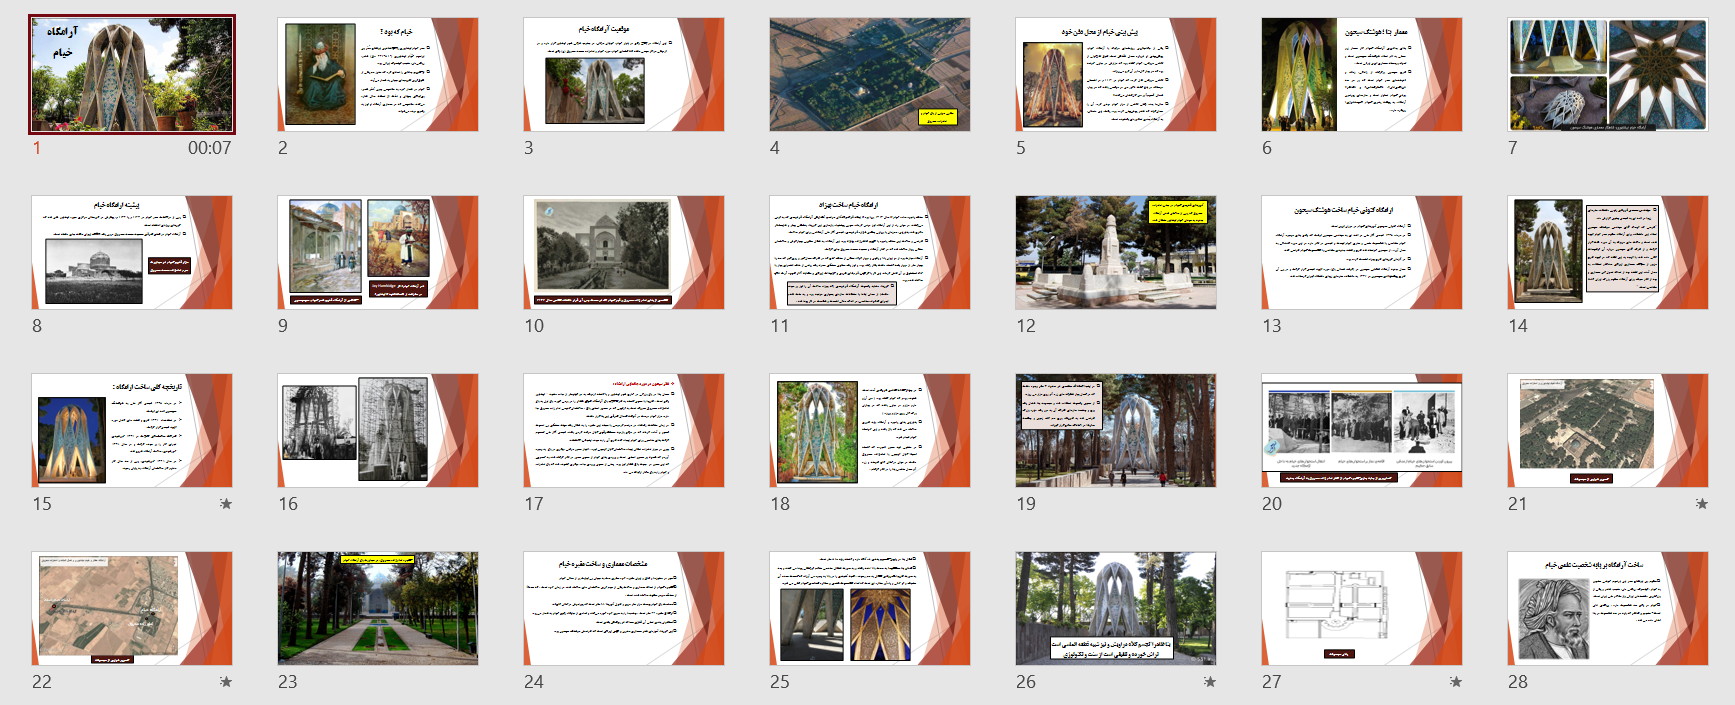Select slide 19 showing the tomb among trees
The height and width of the screenshot is (705, 1735).
click(1116, 430)
